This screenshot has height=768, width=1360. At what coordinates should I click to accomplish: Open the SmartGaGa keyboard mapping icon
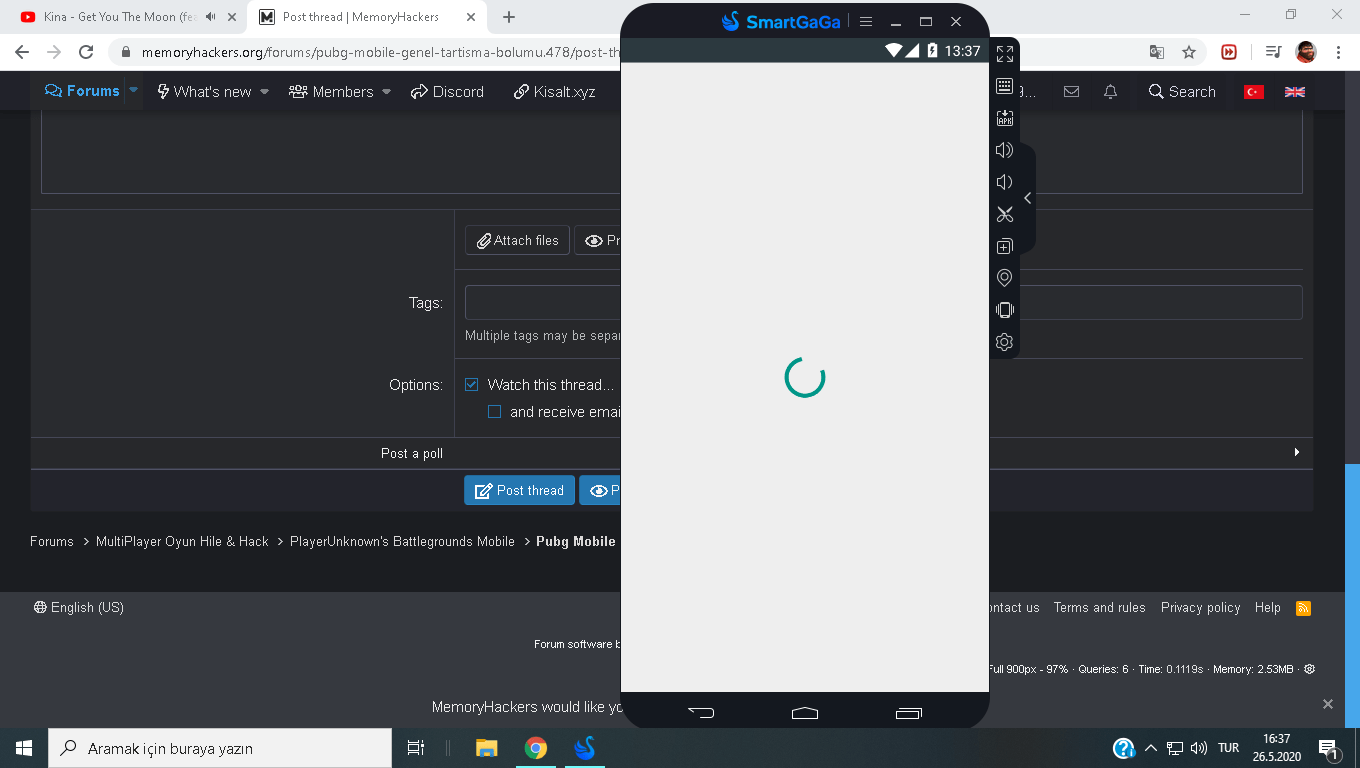tap(1005, 87)
